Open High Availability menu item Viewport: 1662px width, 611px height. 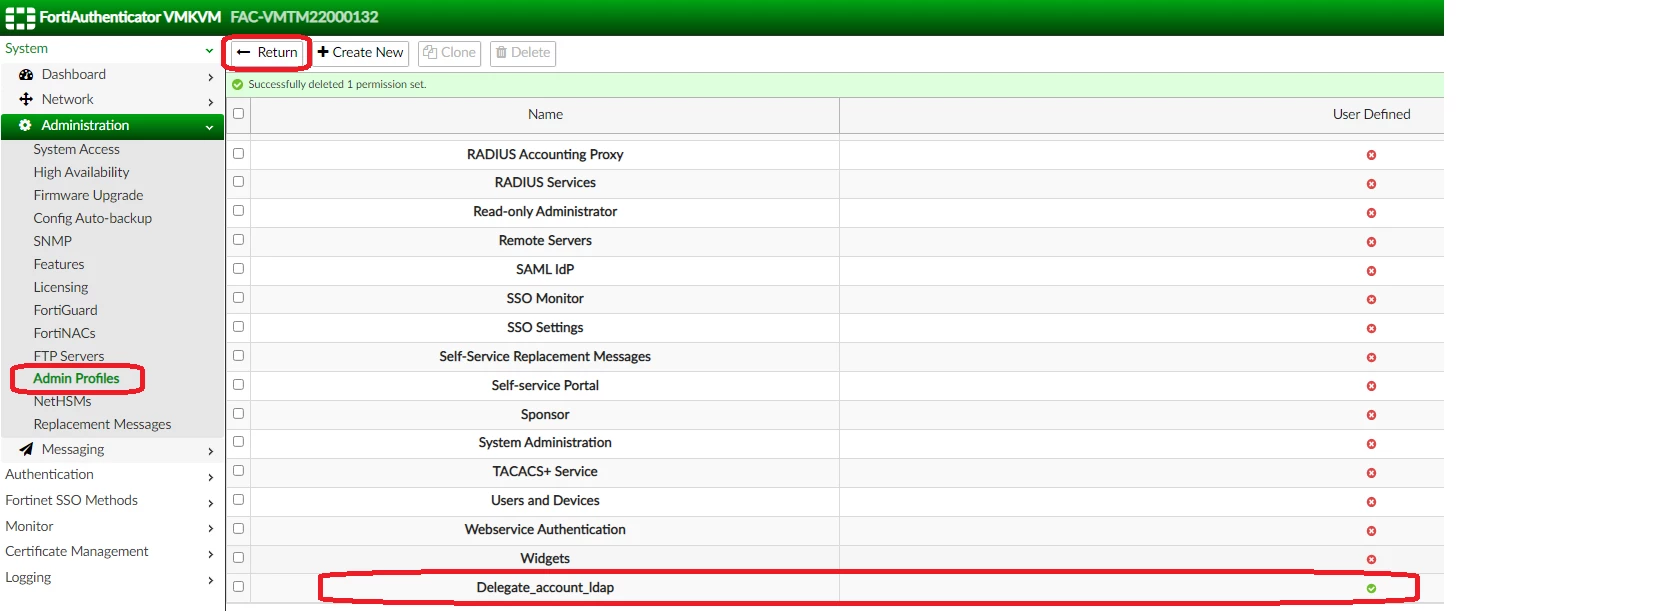tap(81, 173)
